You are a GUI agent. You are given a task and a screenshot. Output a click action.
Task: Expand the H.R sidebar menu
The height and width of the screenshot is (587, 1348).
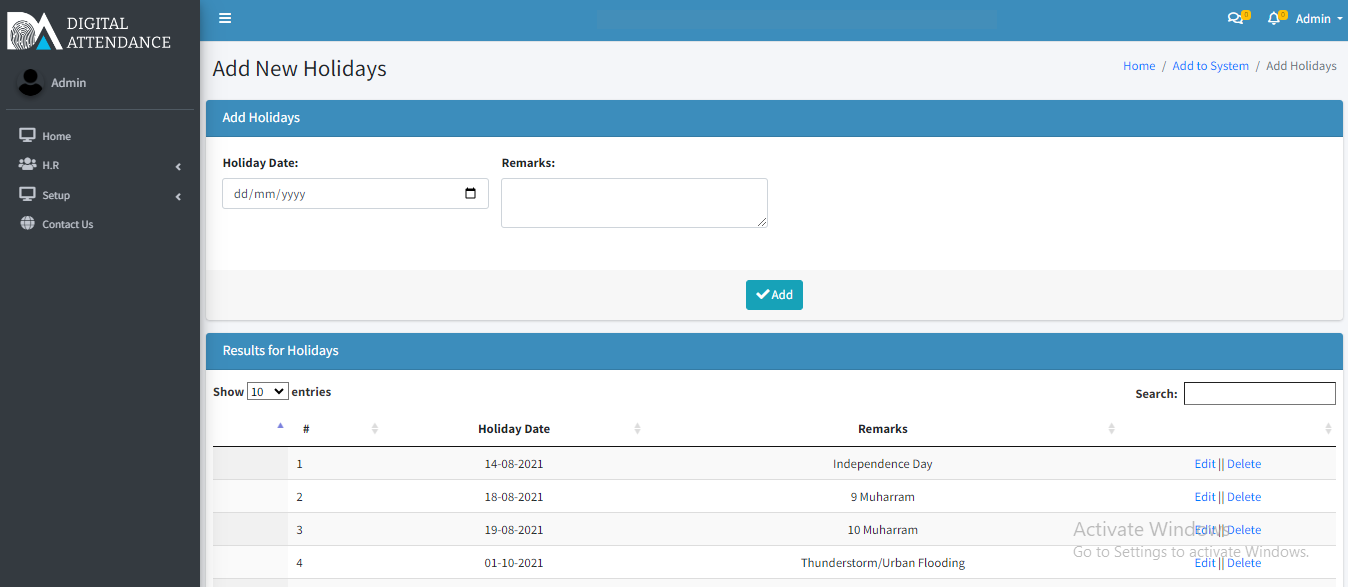click(x=100, y=166)
